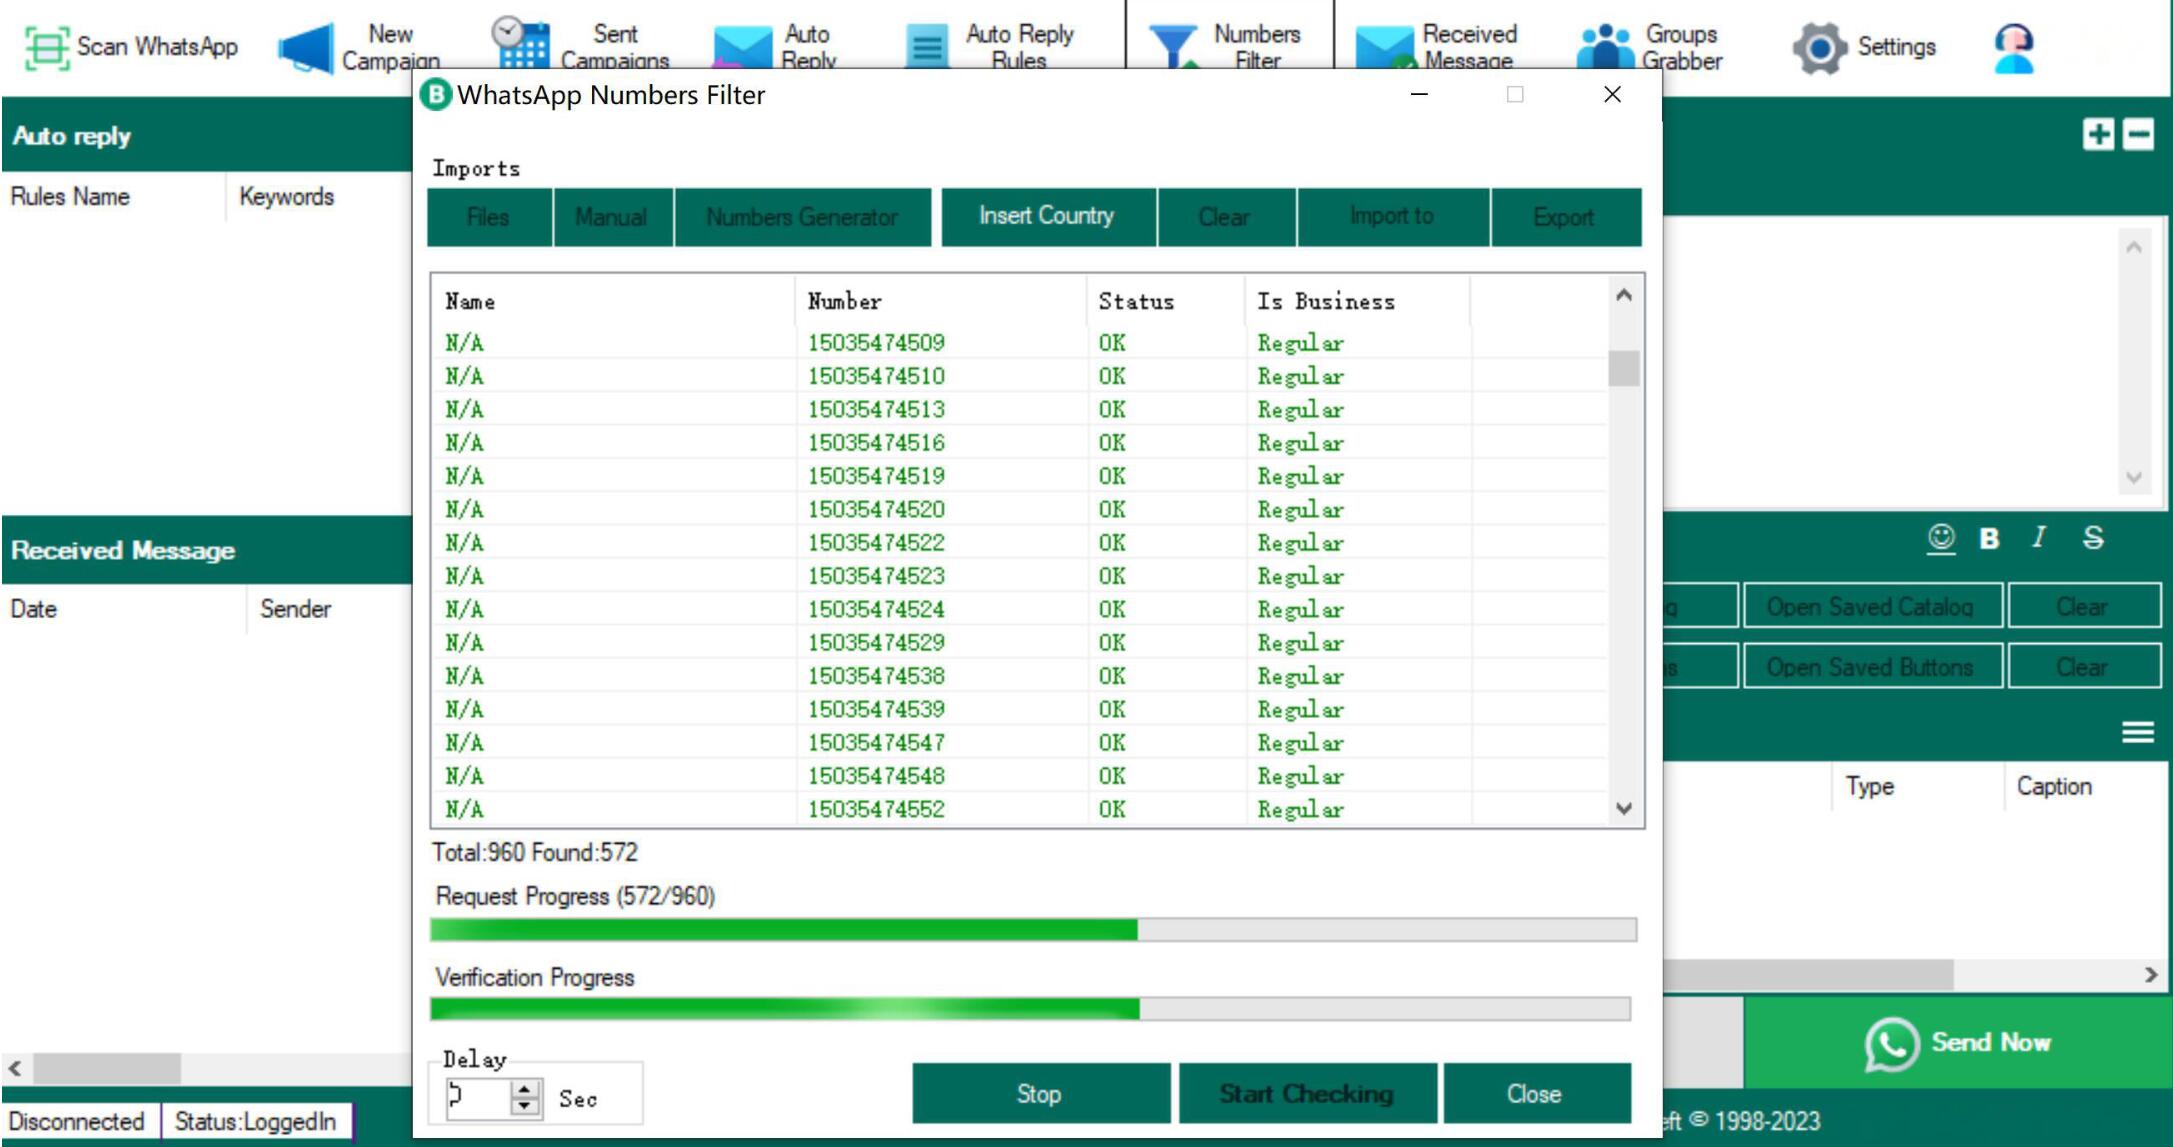Viewport: 2173px width, 1147px height.
Task: Click Start Checking button
Action: [x=1307, y=1094]
